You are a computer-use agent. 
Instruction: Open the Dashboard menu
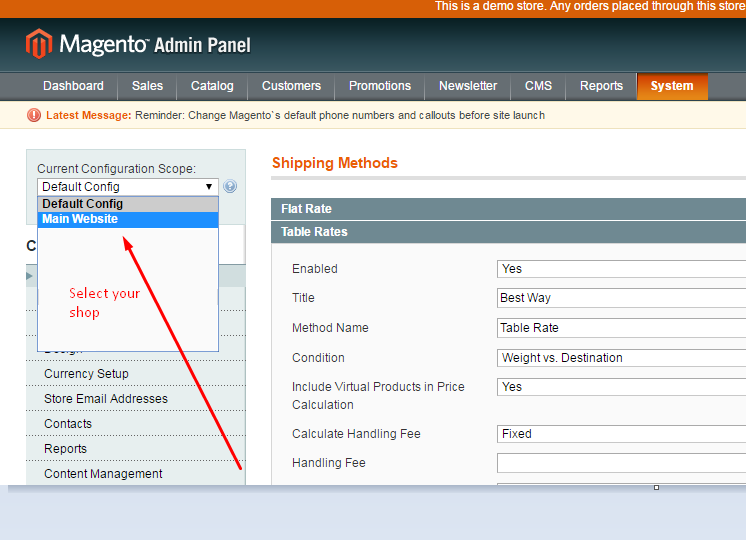click(x=73, y=86)
